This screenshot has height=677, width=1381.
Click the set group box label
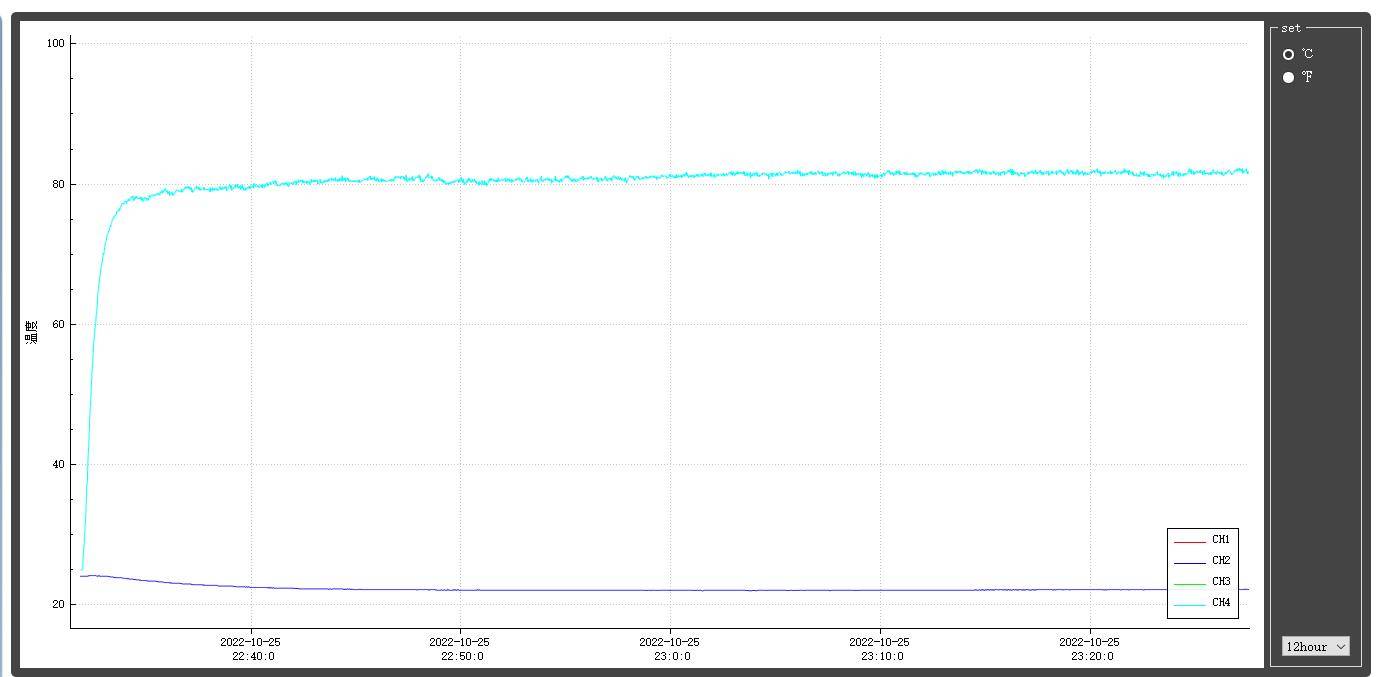tap(1291, 28)
